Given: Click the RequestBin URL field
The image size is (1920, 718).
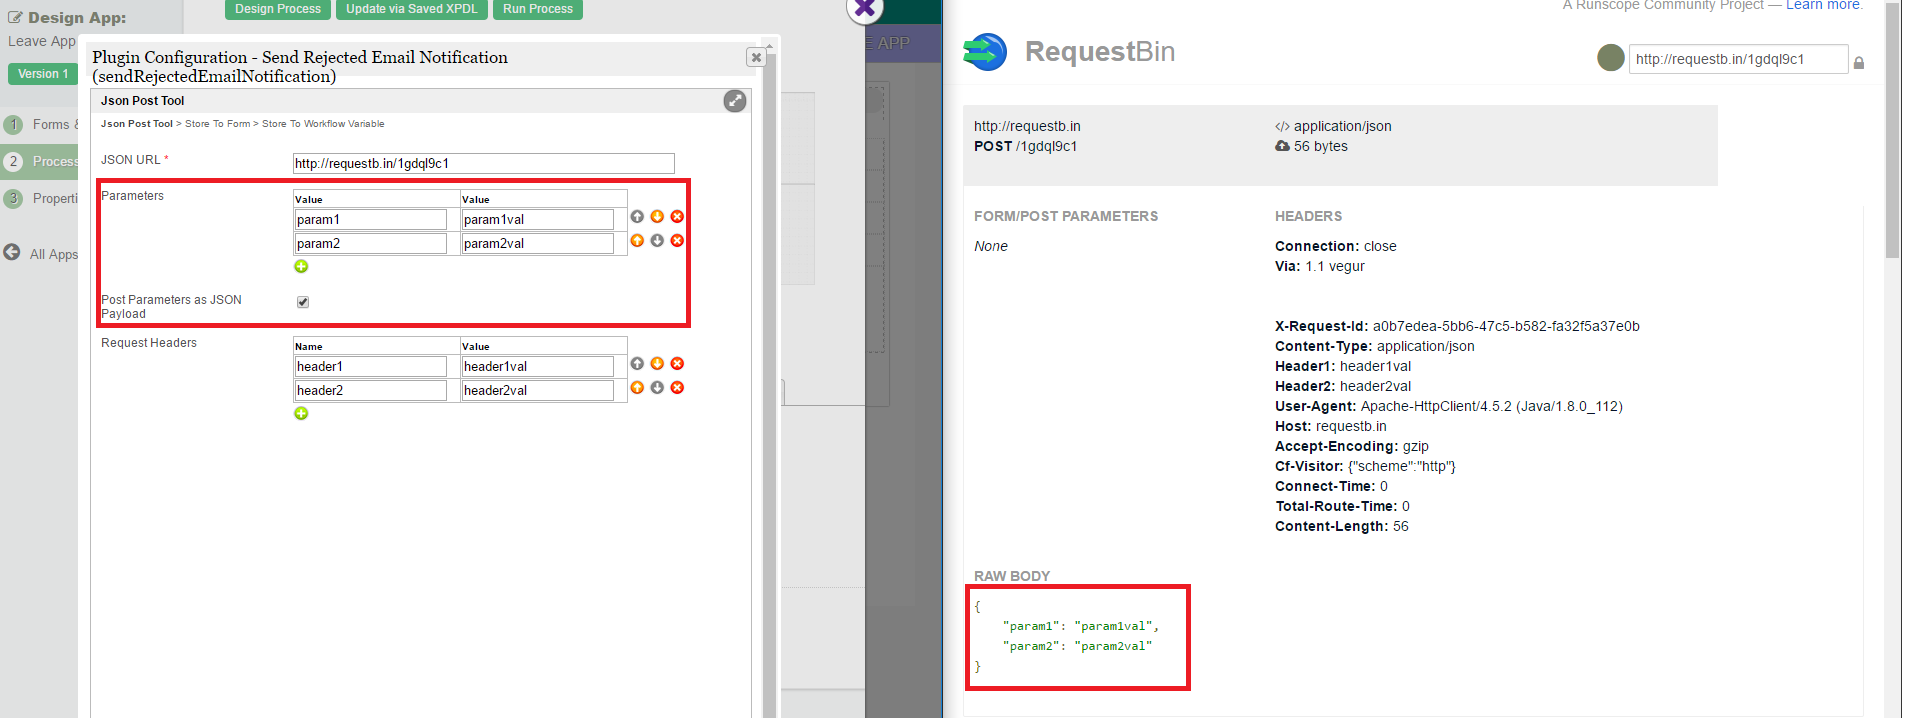Looking at the screenshot, I should tap(1739, 59).
